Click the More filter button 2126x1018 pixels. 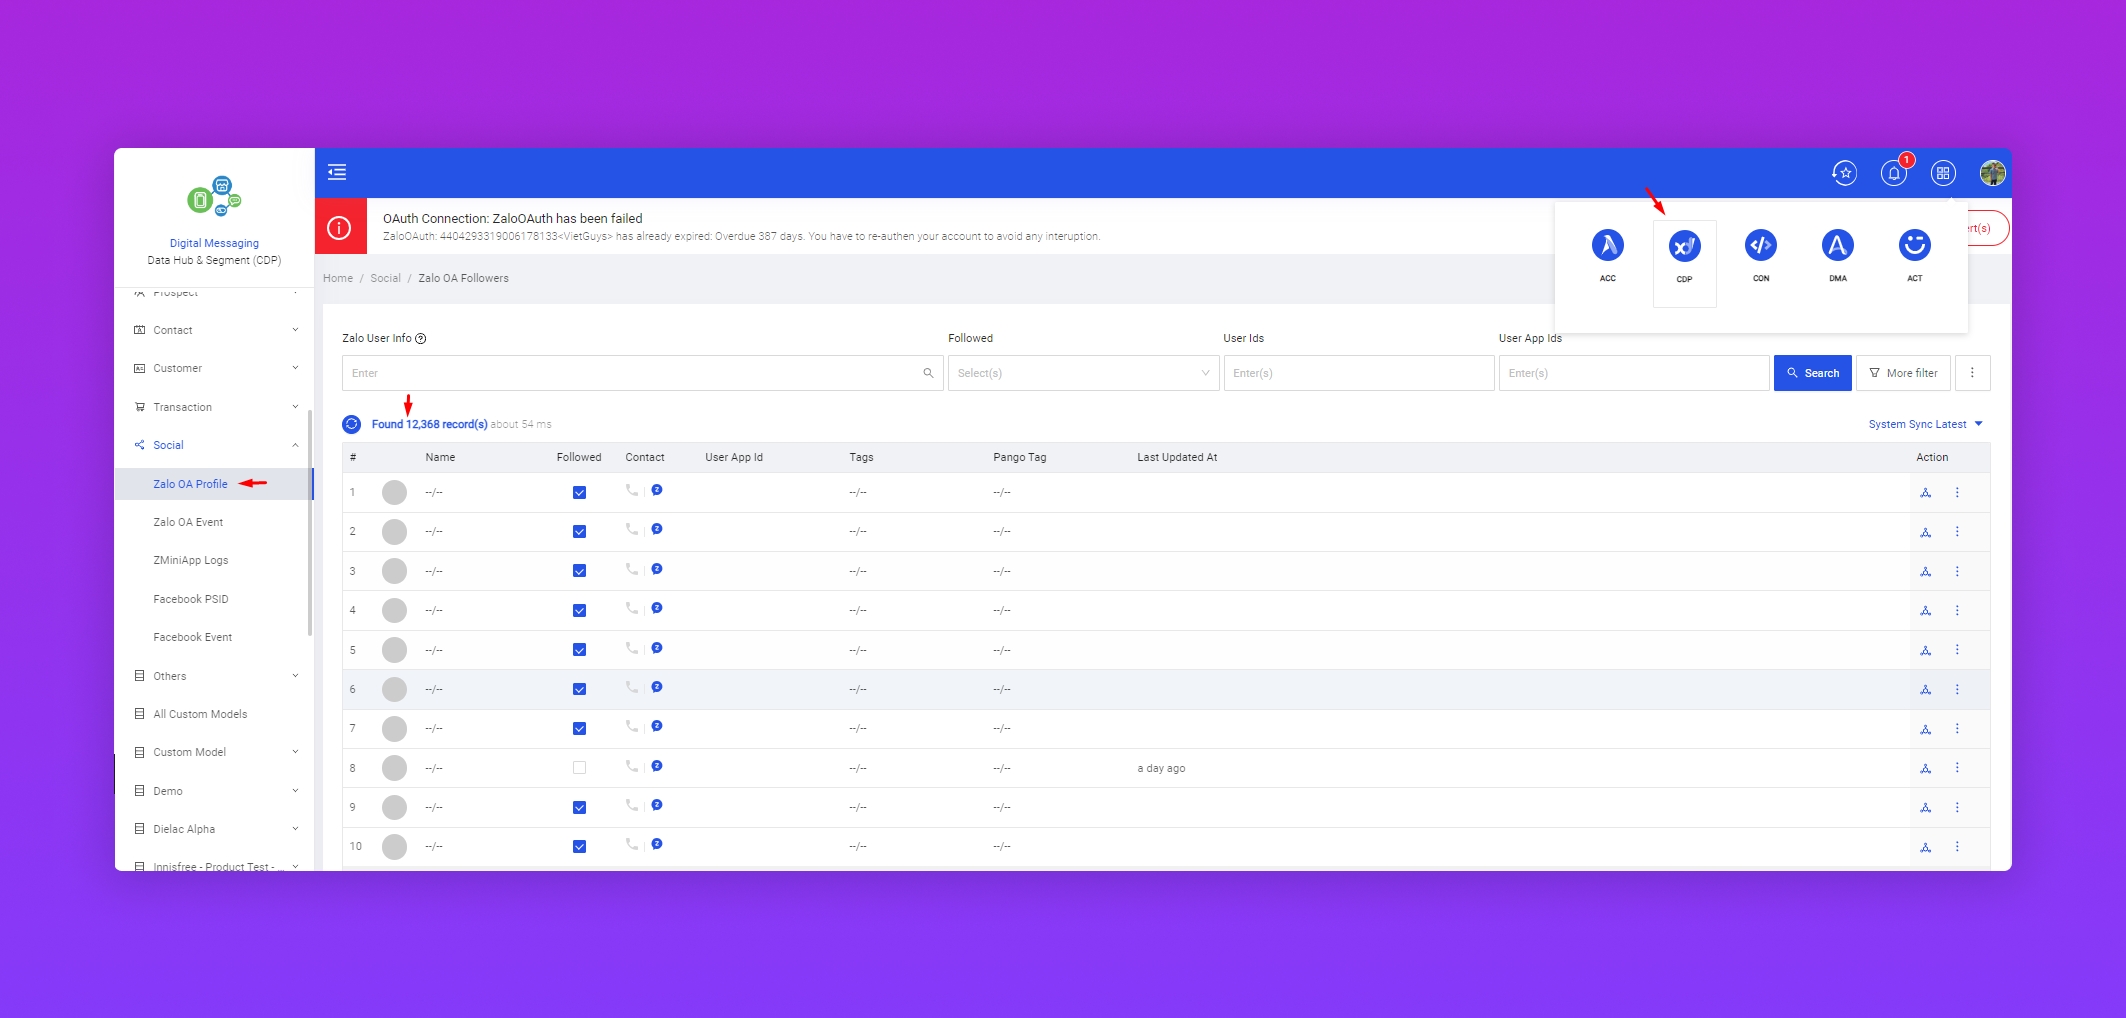(x=1902, y=373)
